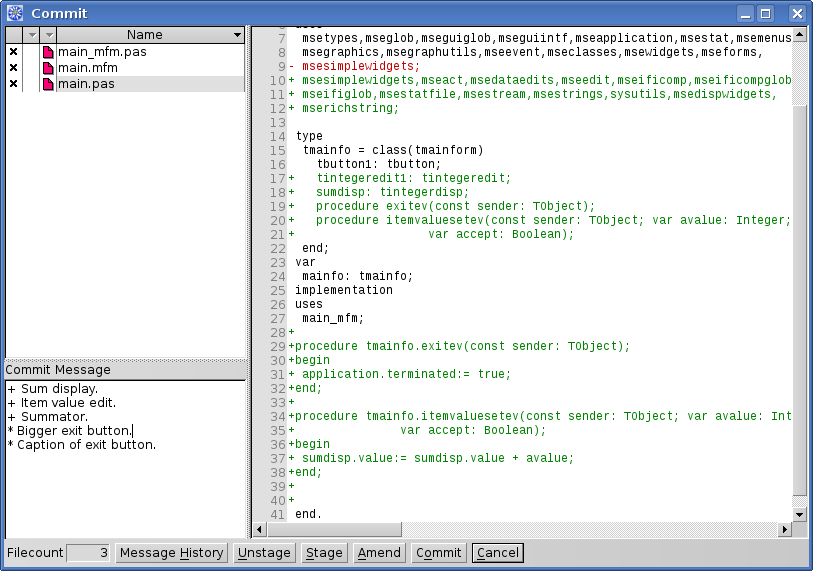Click inside the Commit Message text area
813x571 pixels.
(125, 490)
